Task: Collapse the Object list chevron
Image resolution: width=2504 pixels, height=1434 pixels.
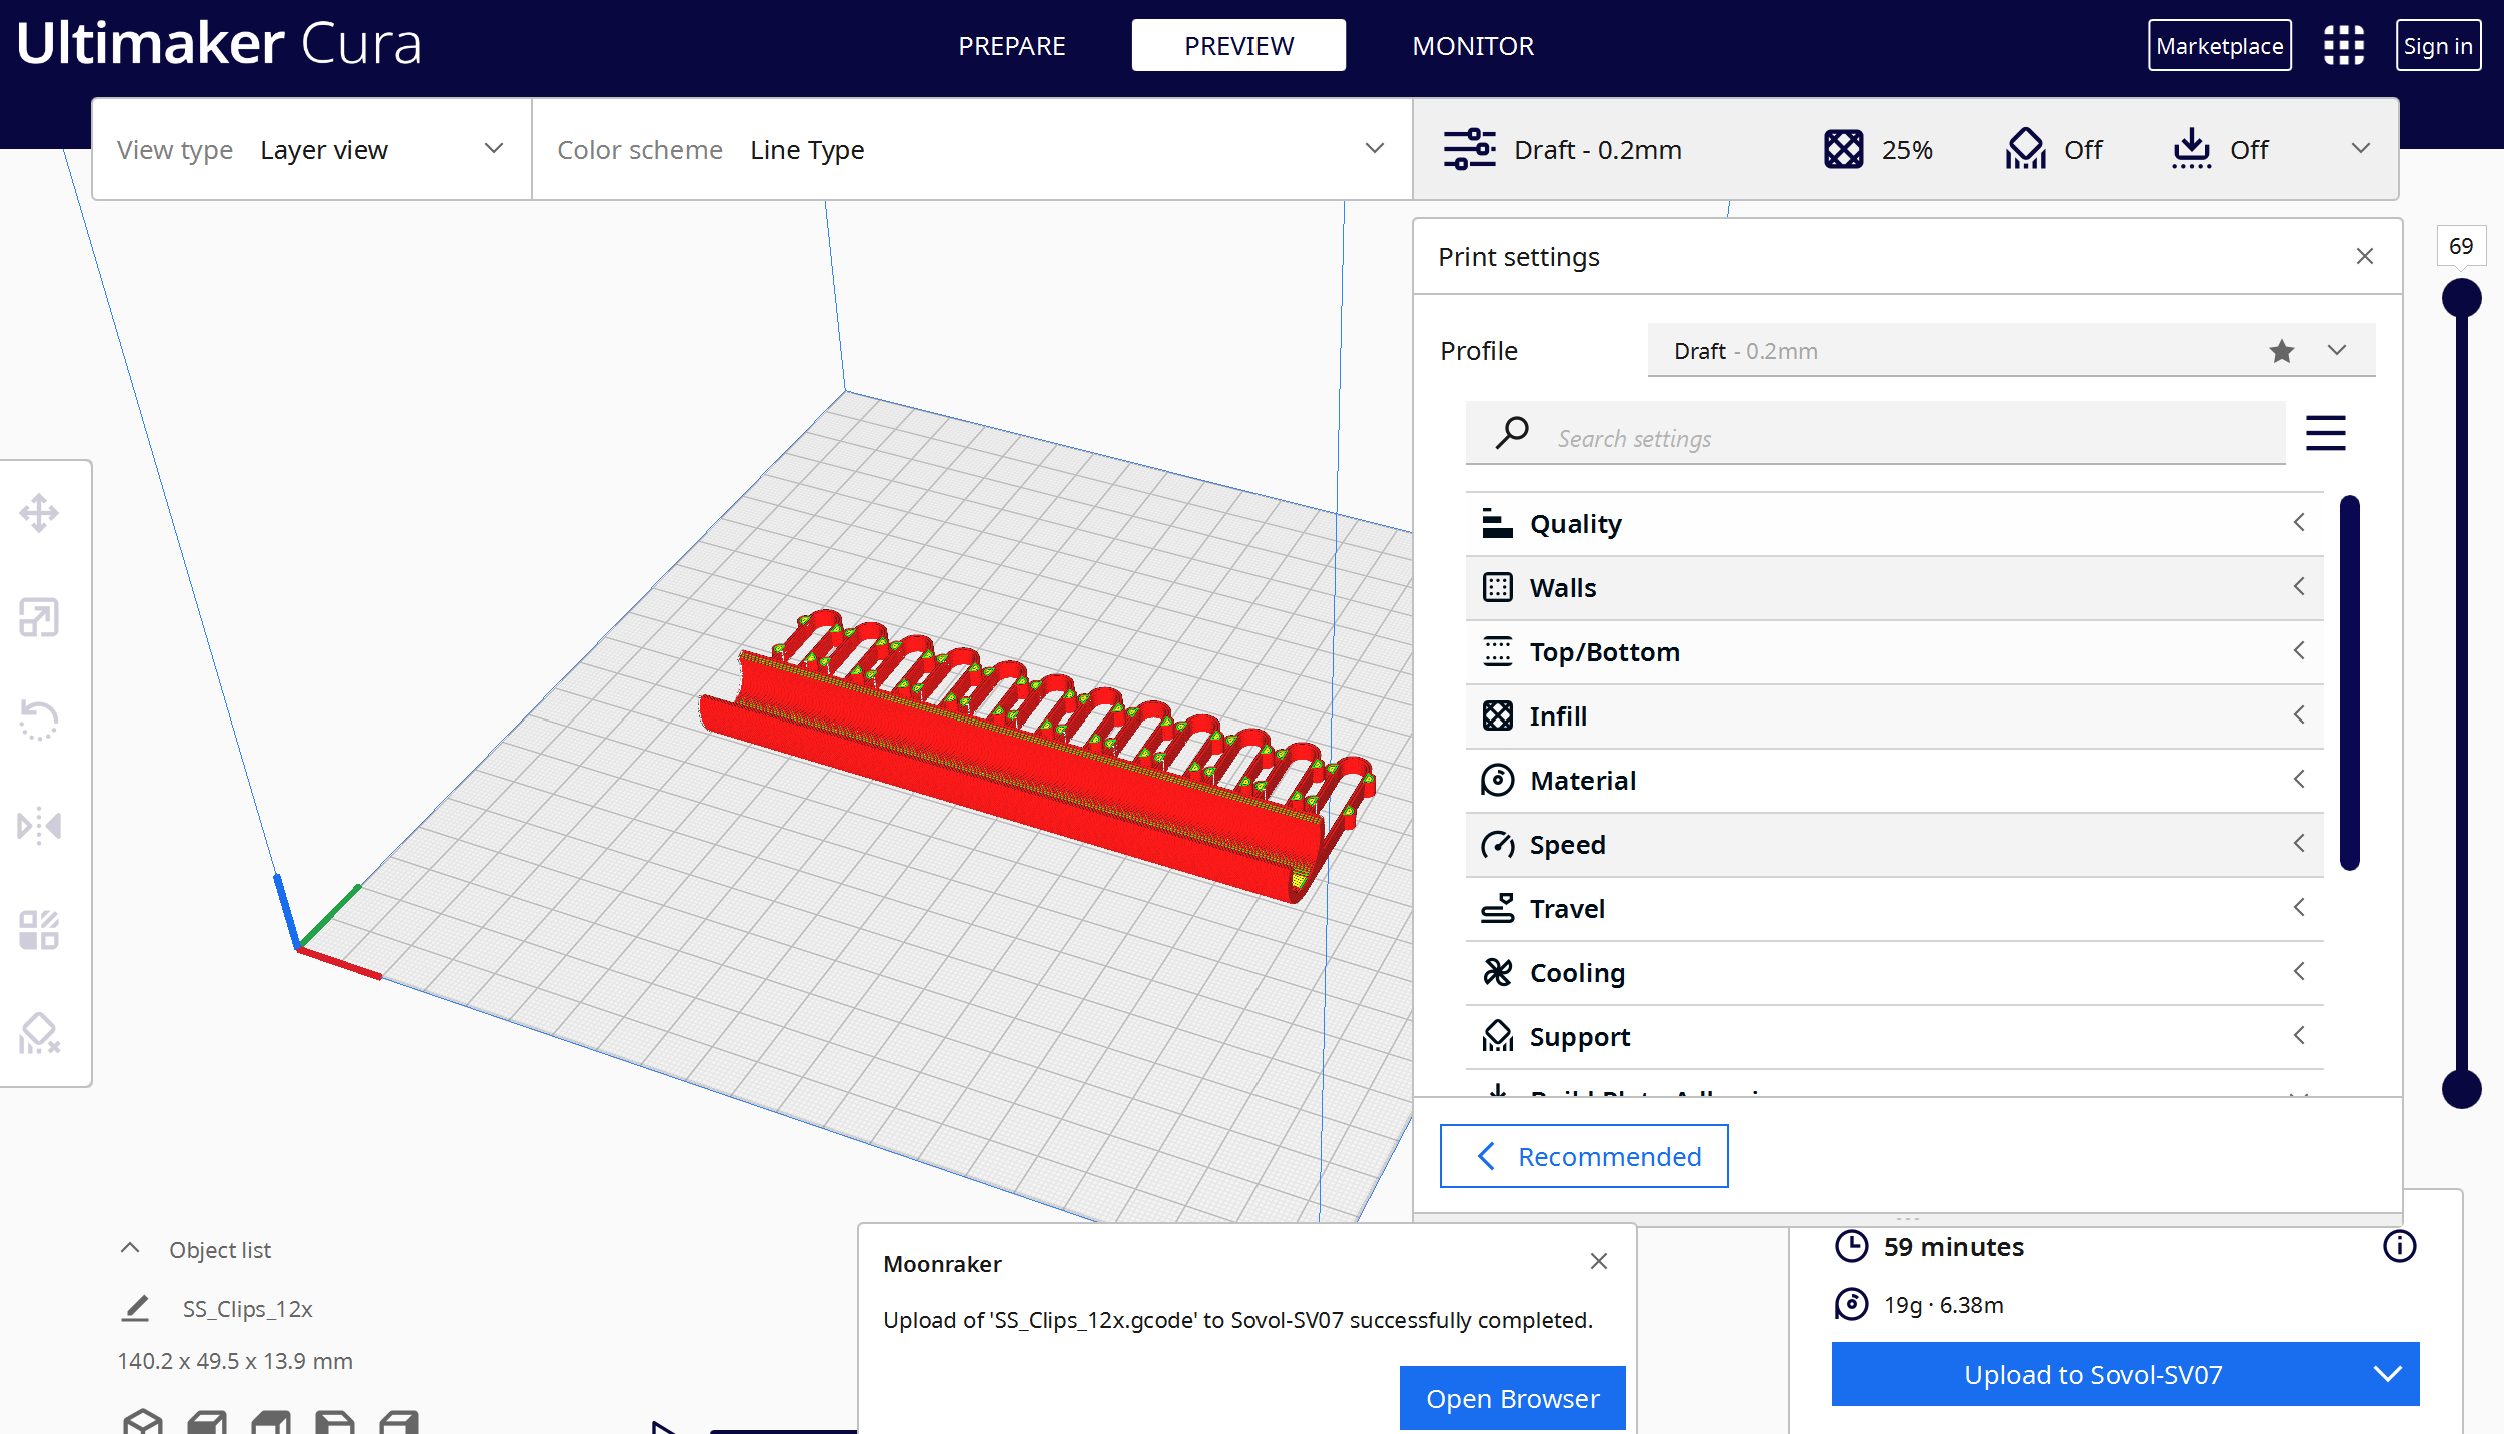Action: tap(130, 1249)
